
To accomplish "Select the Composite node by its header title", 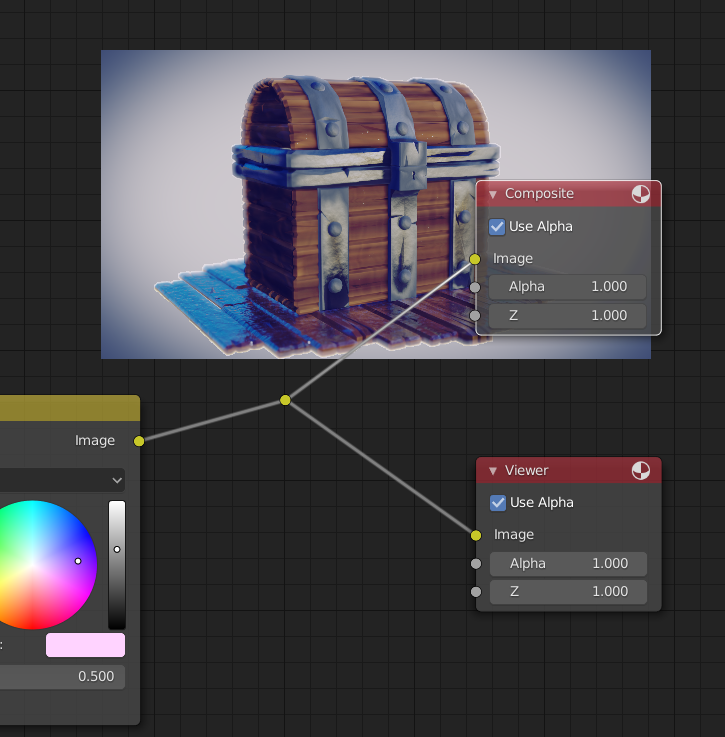I will tap(539, 194).
